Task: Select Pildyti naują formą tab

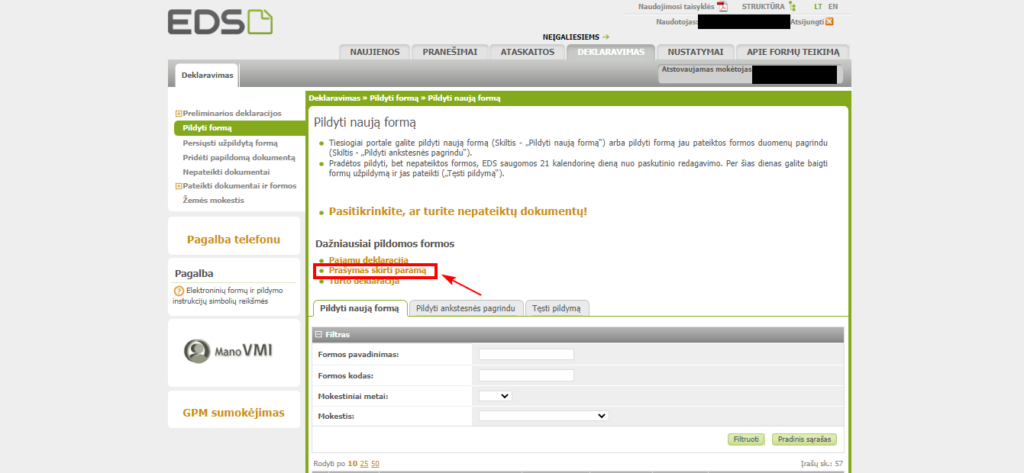Action: point(360,308)
